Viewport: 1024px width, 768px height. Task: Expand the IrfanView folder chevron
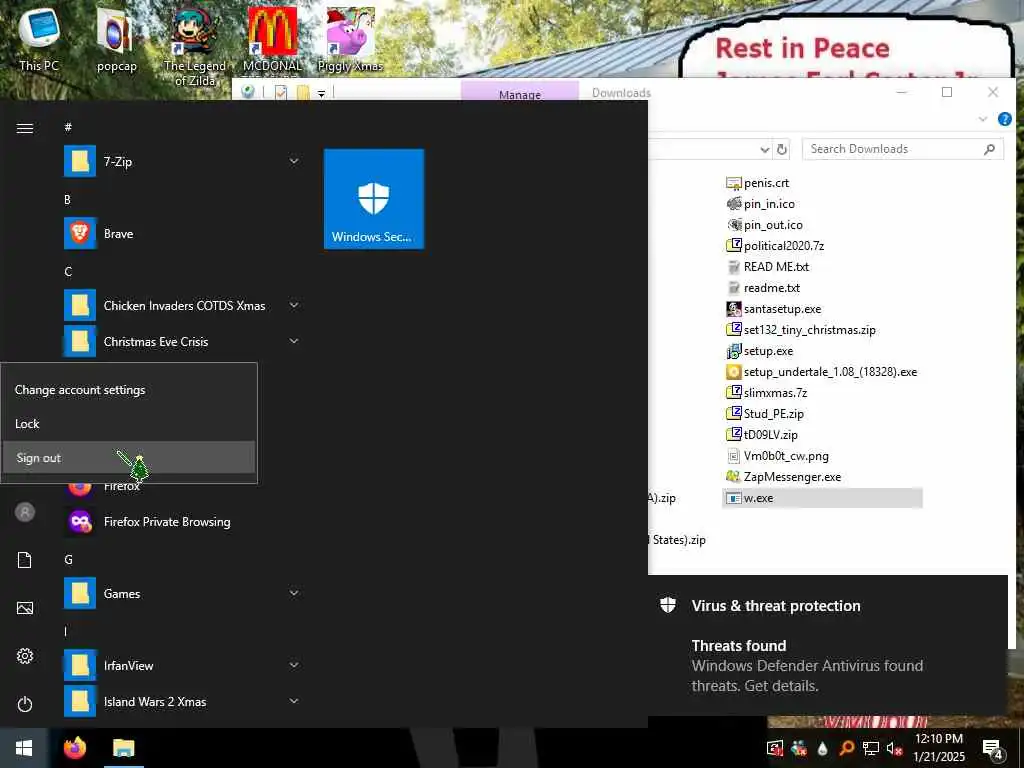[x=294, y=665]
